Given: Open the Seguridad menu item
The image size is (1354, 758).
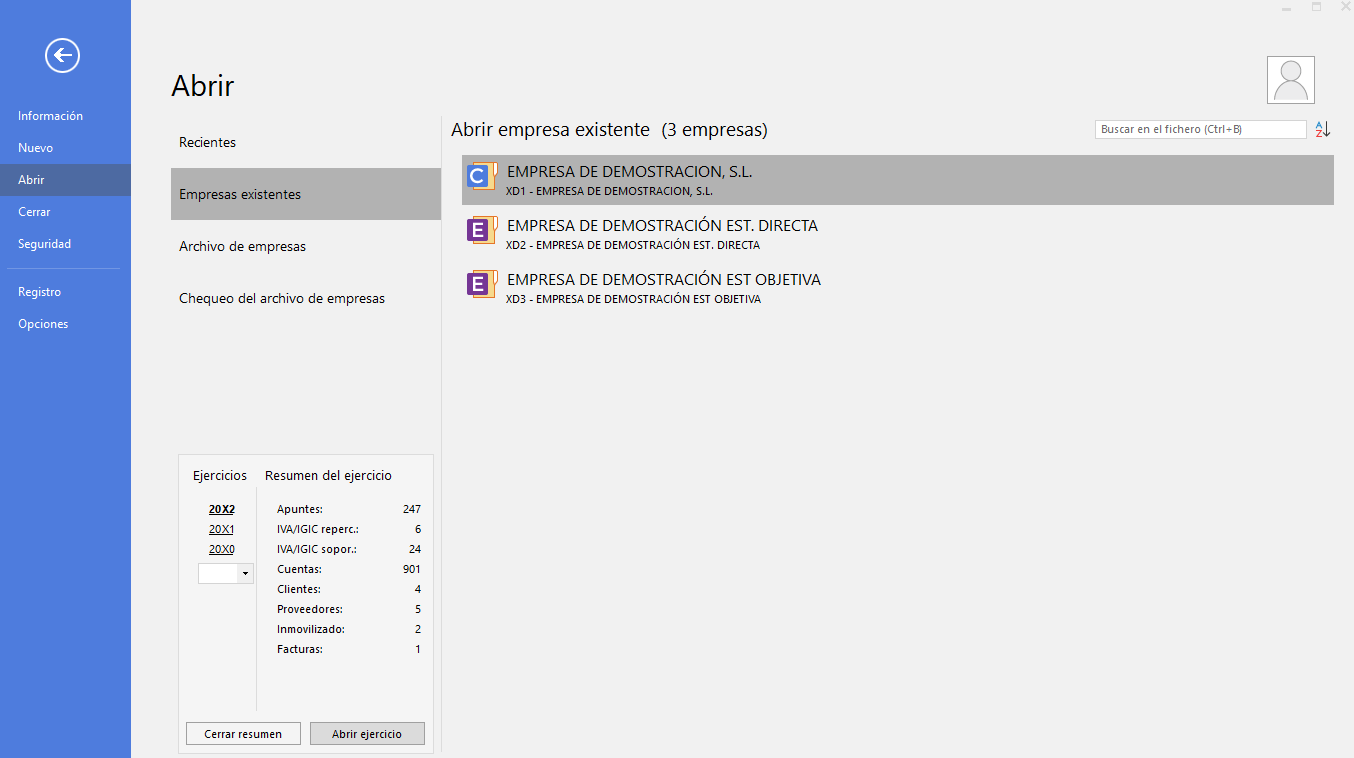Looking at the screenshot, I should click(x=65, y=244).
